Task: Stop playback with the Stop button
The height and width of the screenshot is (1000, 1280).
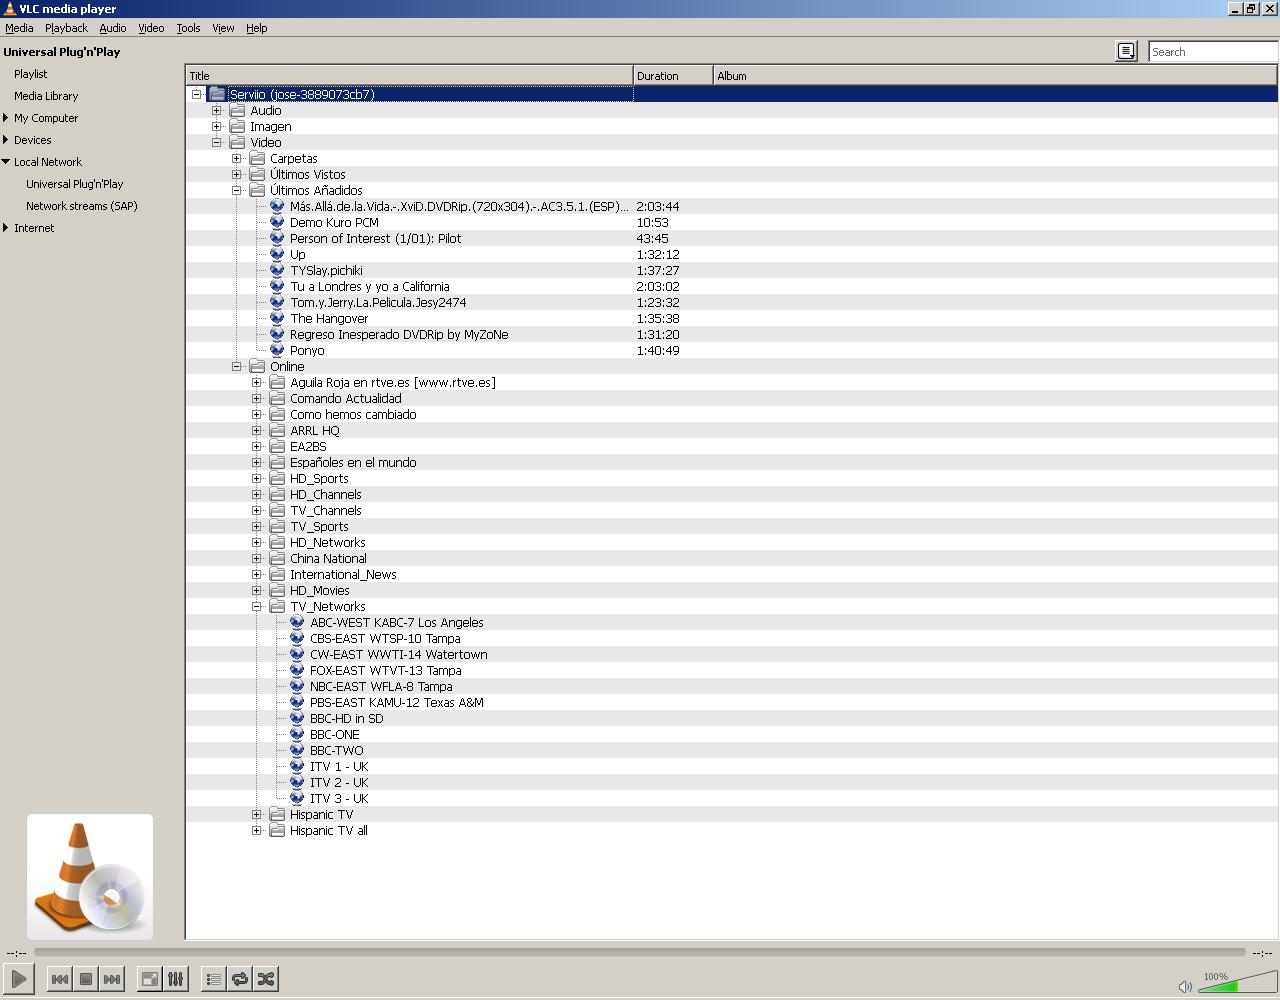Action: (86, 979)
